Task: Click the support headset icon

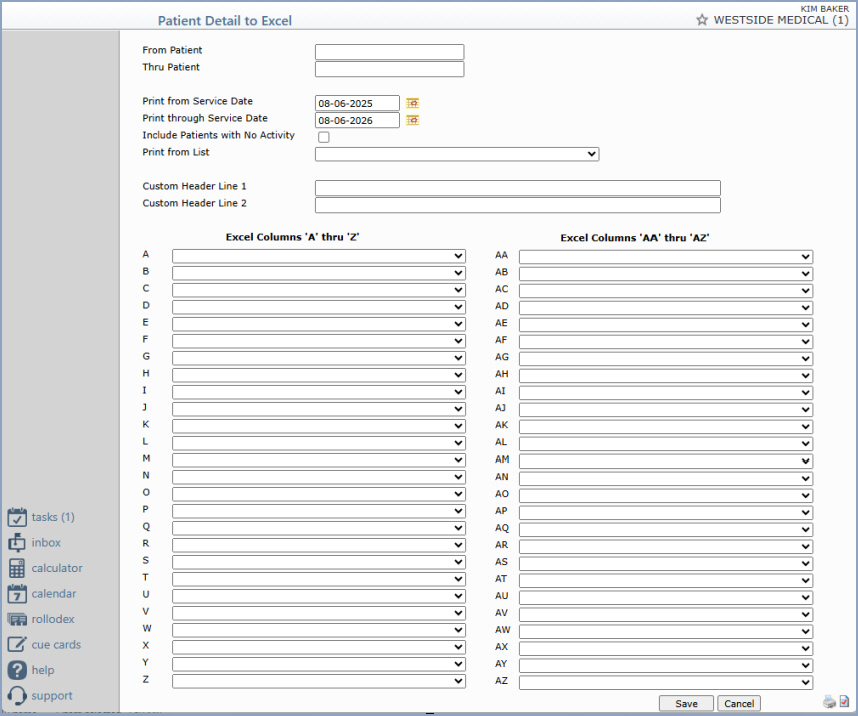Action: tap(17, 696)
